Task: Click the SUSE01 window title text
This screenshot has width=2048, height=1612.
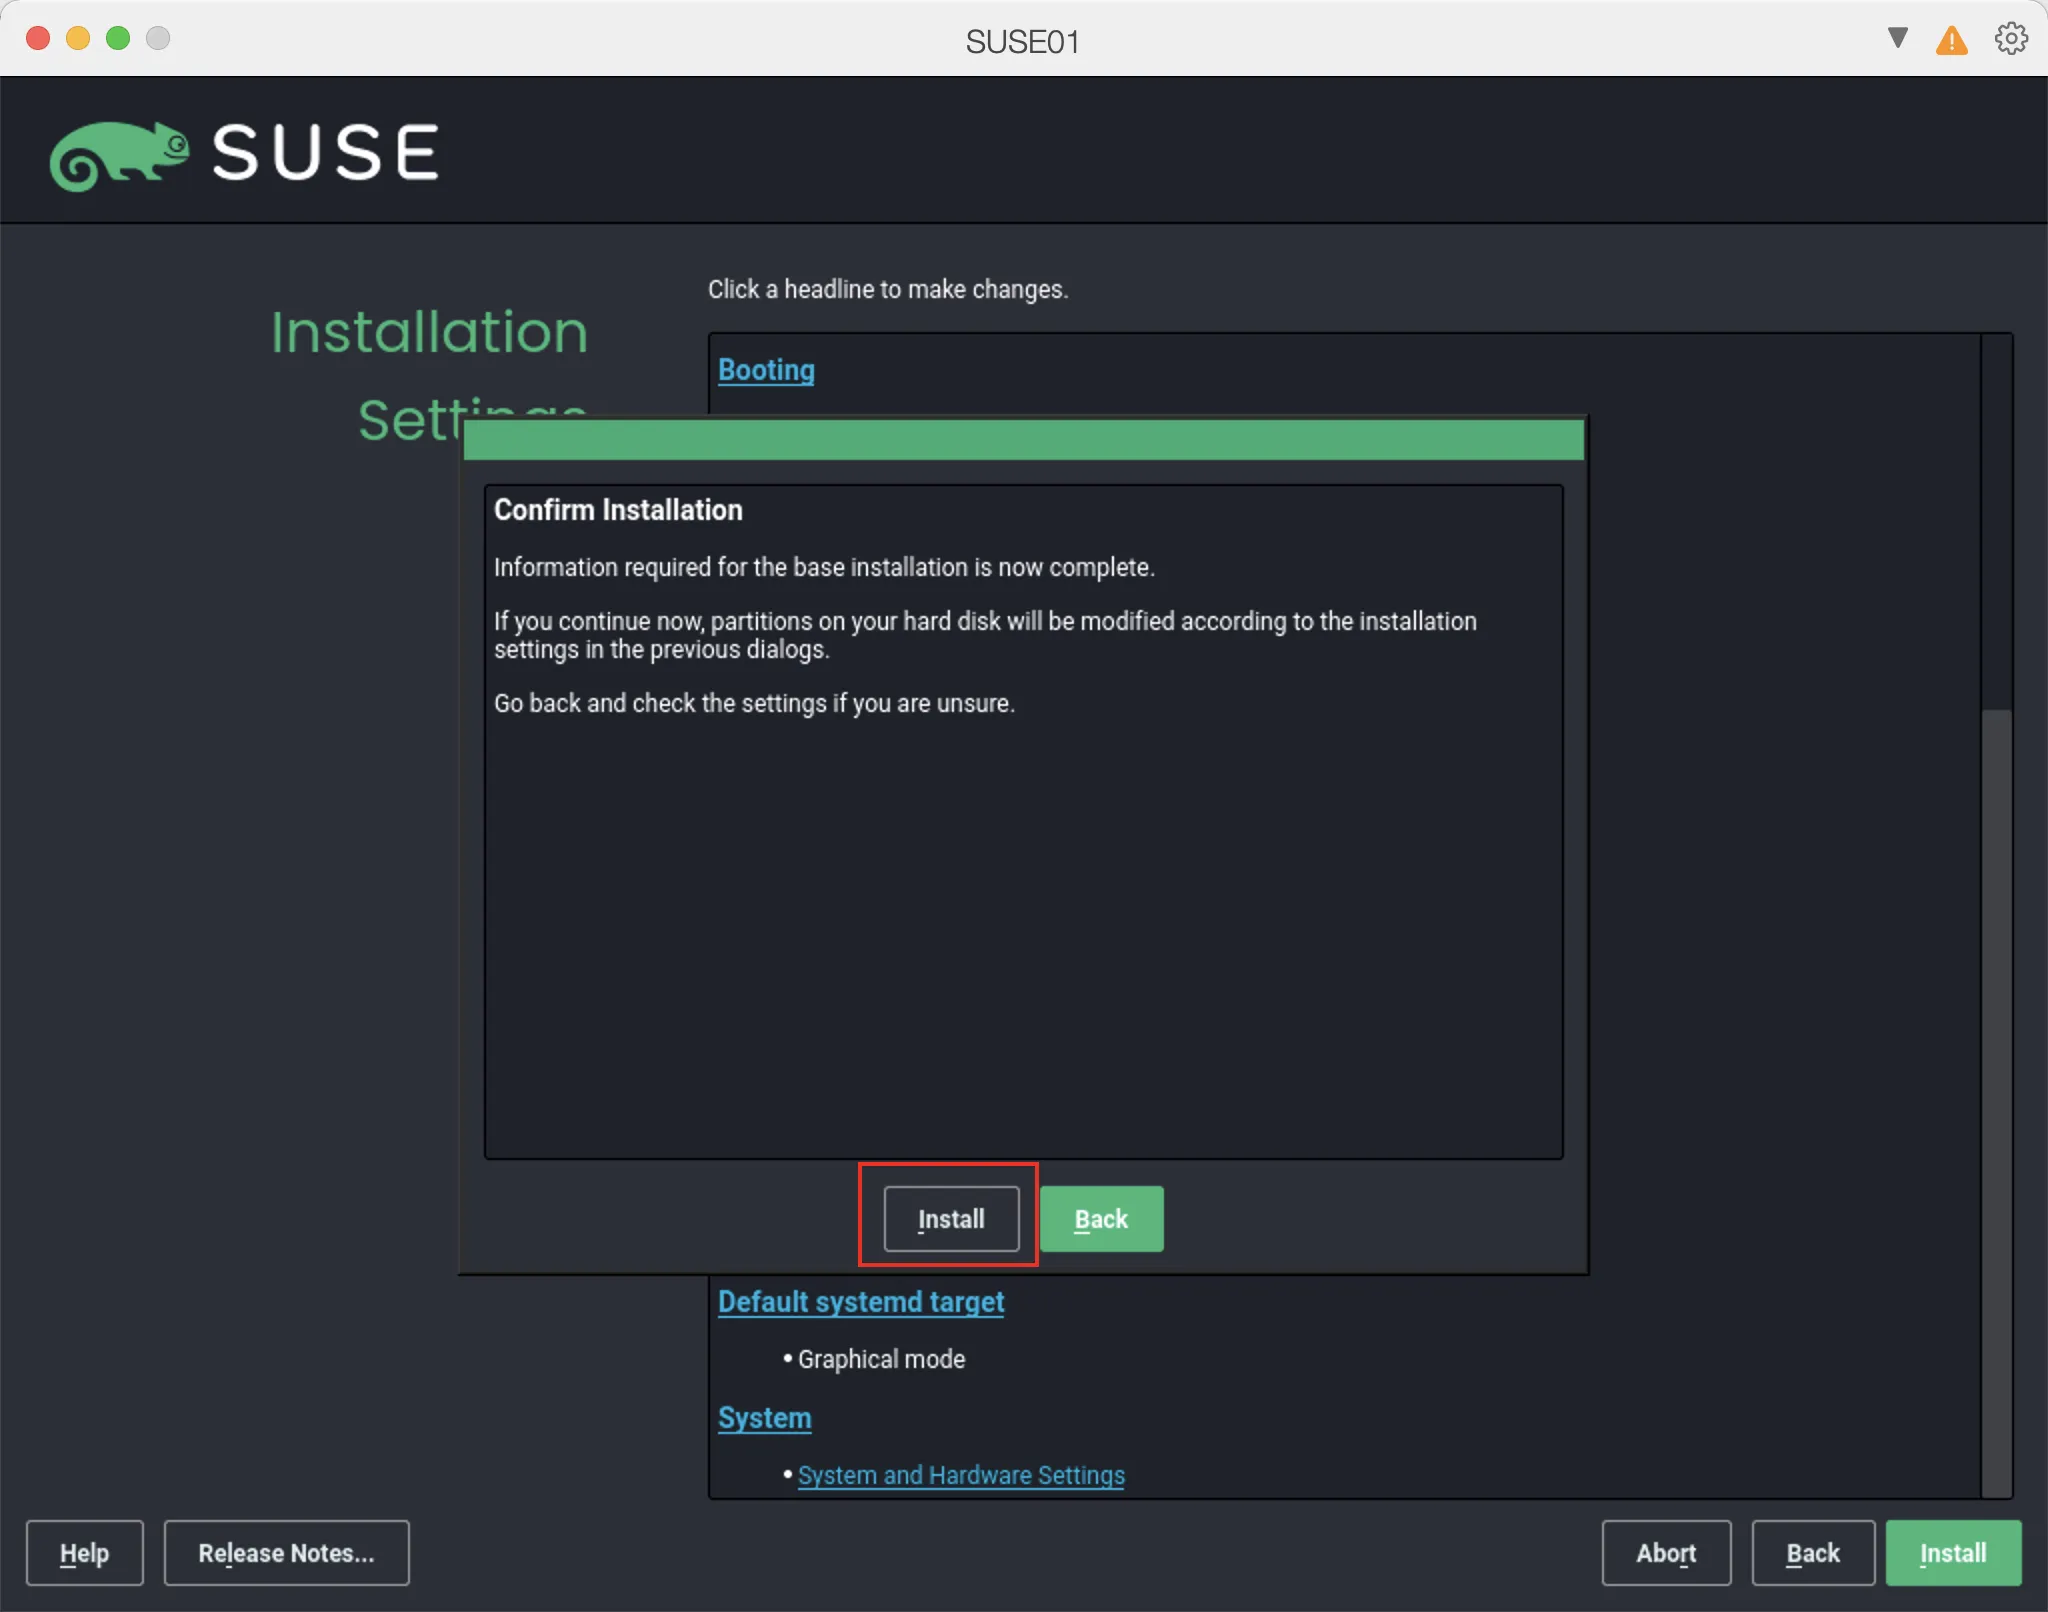Action: coord(1022,40)
